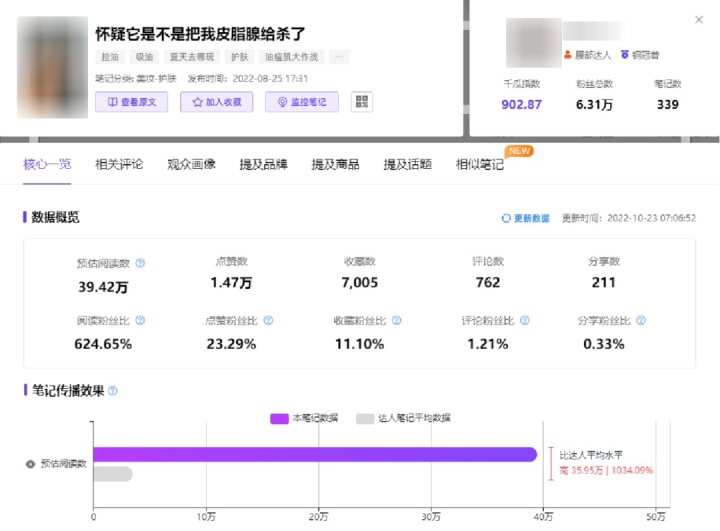The image size is (720, 531).
Task: Click the 铜冠薯 medal badge icon
Action: 624,55
